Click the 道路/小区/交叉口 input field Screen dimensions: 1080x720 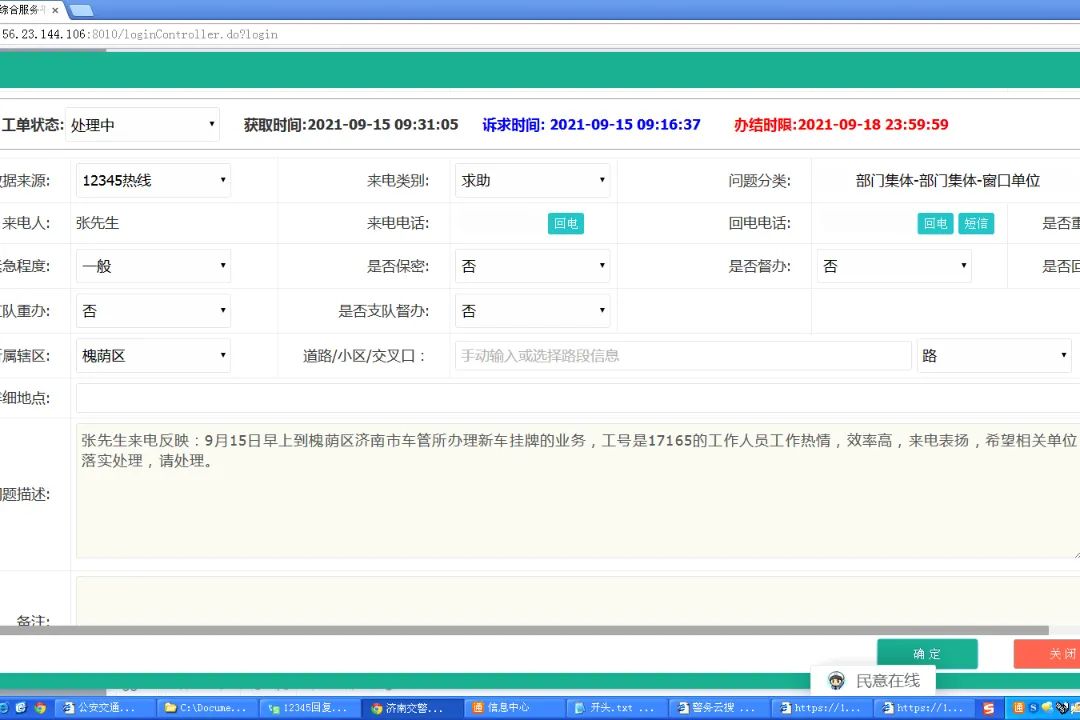[x=682, y=355]
